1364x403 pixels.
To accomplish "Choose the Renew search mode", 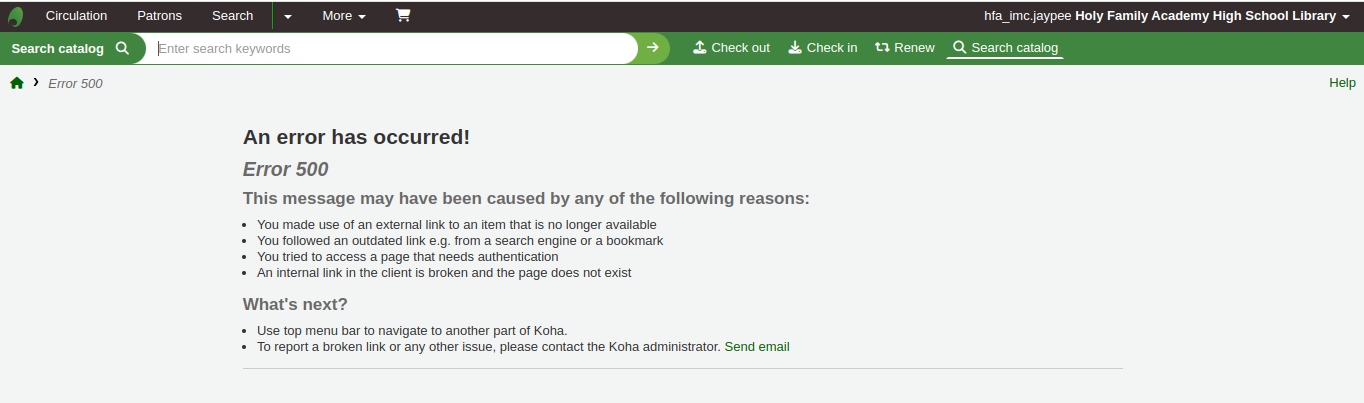I will tap(904, 48).
